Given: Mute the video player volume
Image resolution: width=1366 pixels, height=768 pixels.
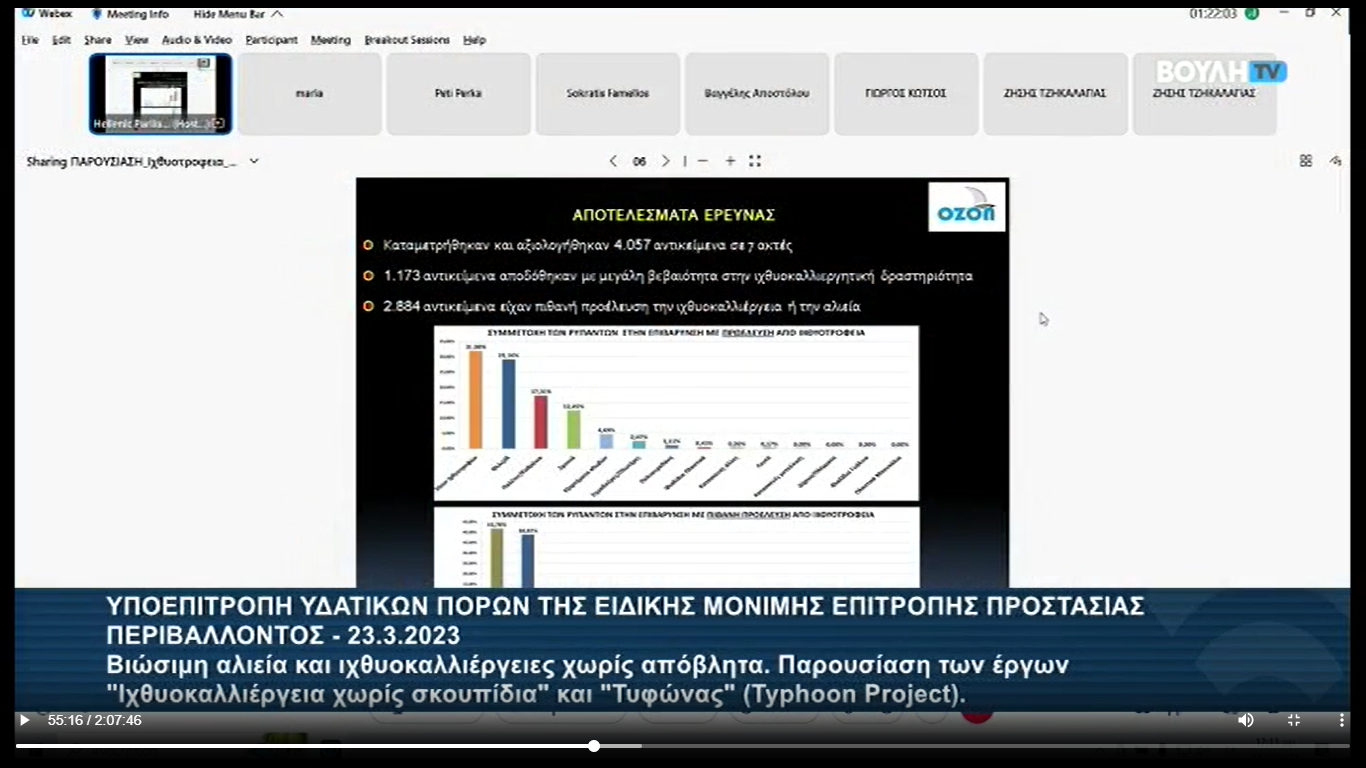Looking at the screenshot, I should 1245,720.
